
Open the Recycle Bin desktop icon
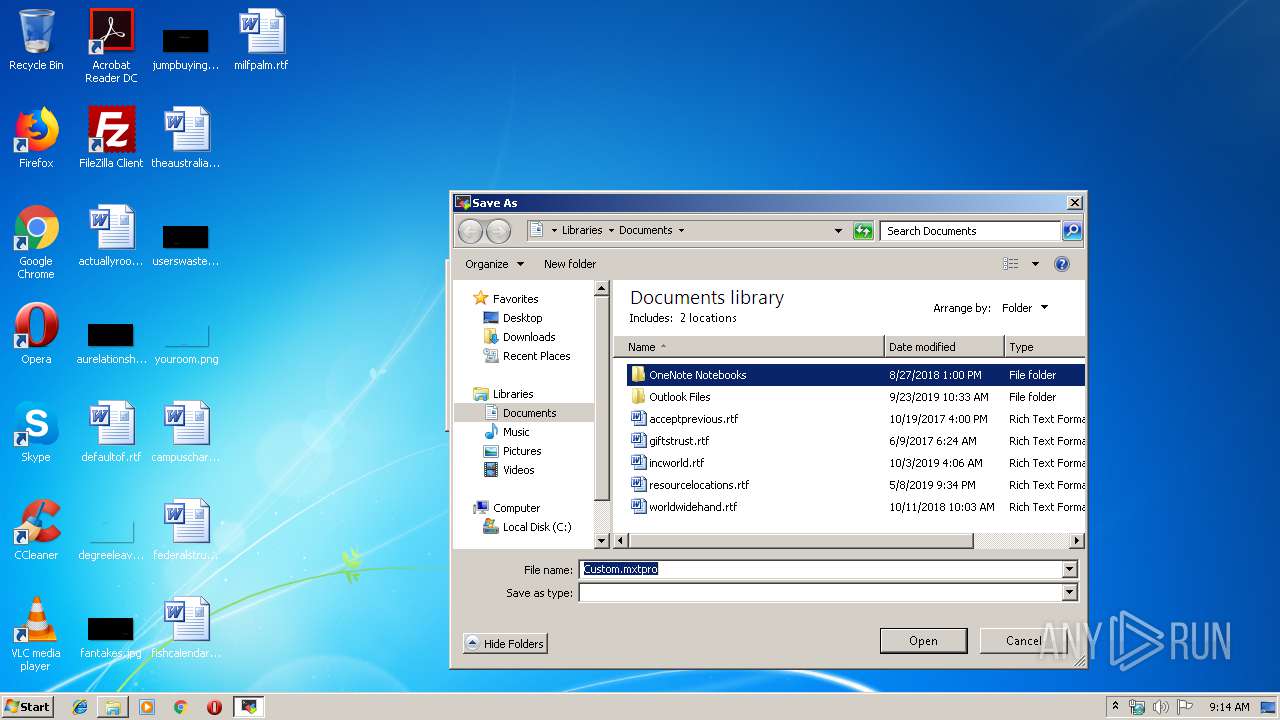coord(36,41)
